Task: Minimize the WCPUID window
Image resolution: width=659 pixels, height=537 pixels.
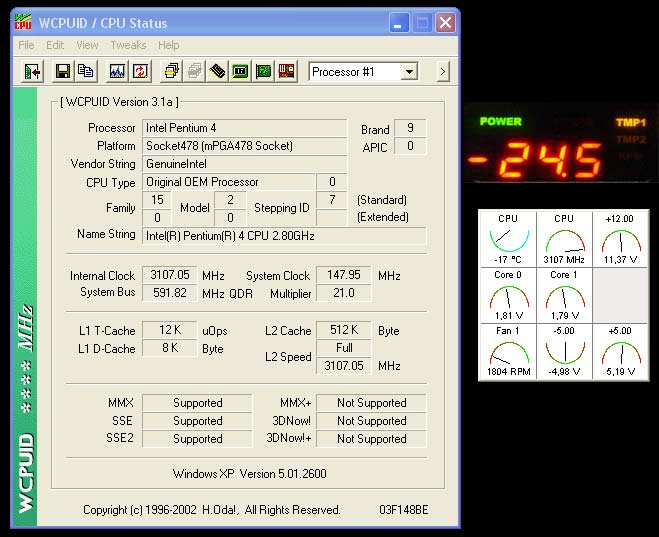Action: point(398,23)
